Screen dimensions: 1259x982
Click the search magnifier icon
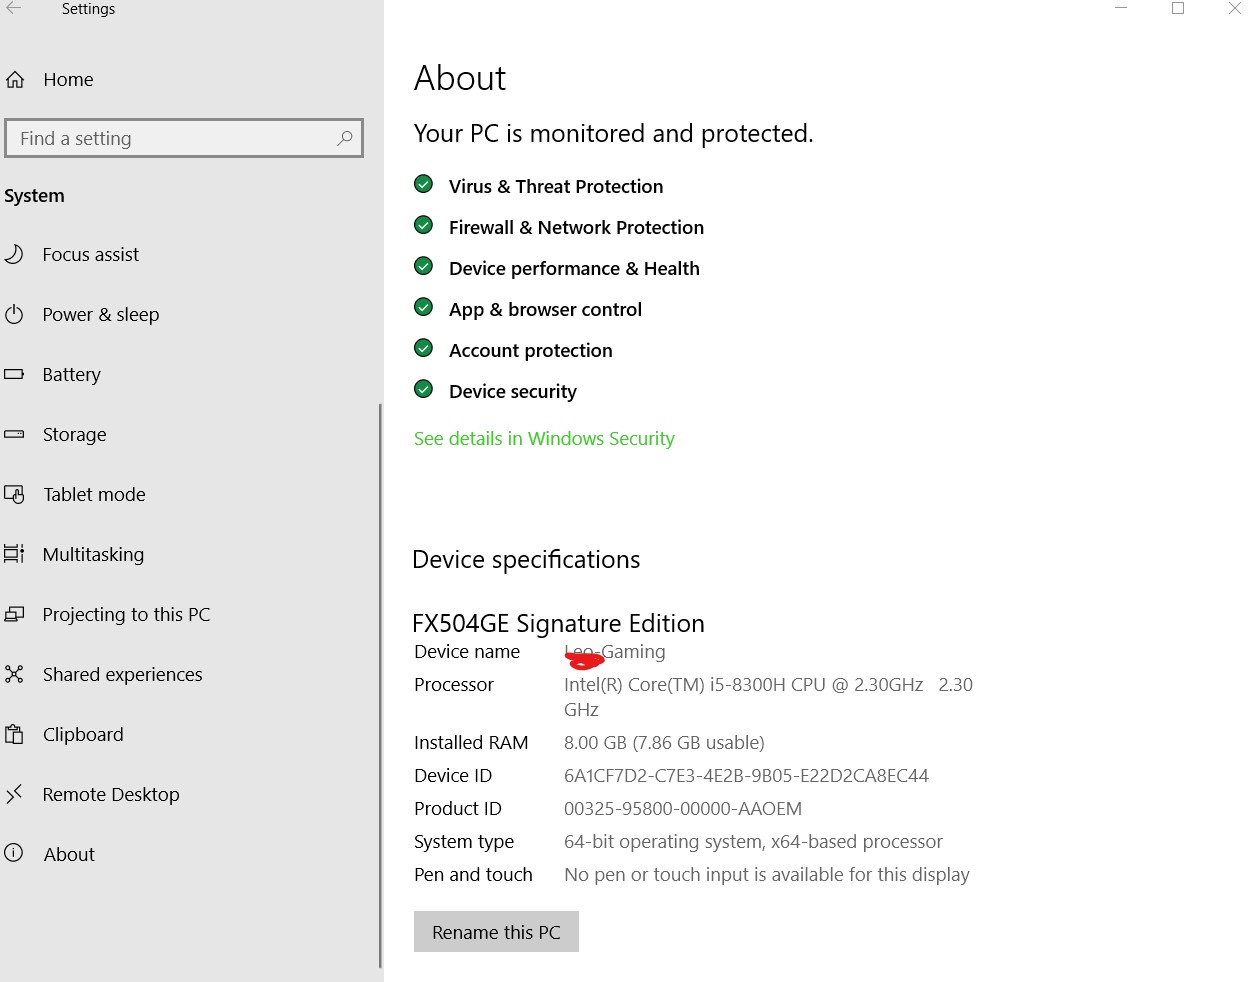pyautogui.click(x=345, y=138)
